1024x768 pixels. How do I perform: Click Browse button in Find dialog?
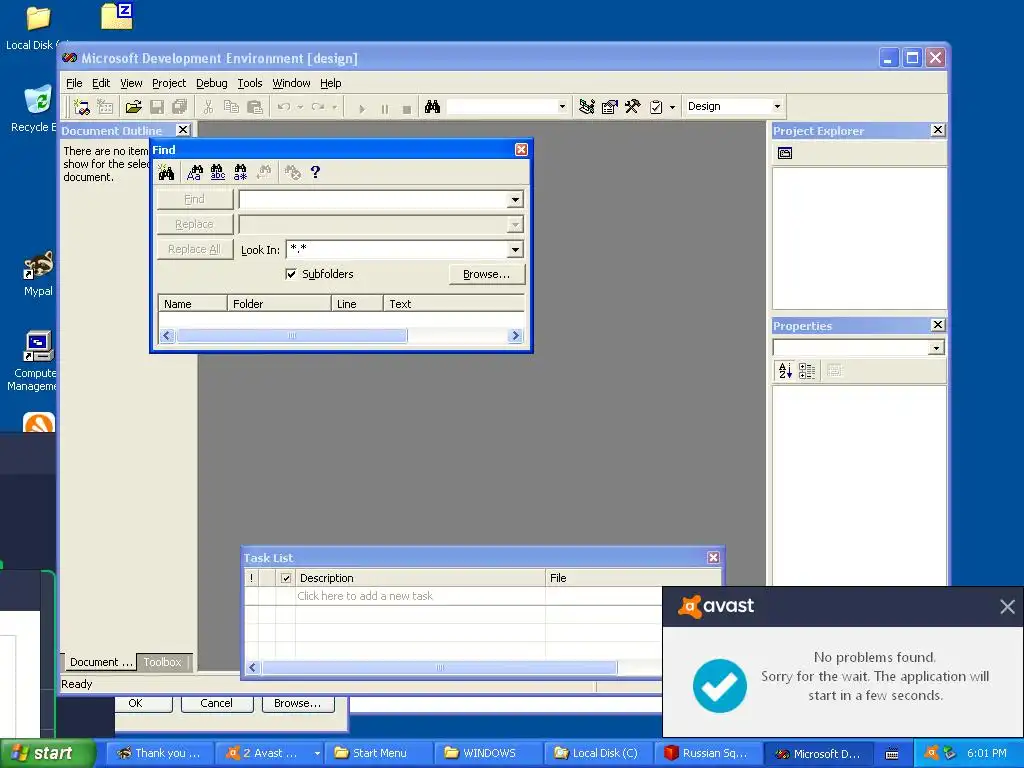click(x=487, y=274)
